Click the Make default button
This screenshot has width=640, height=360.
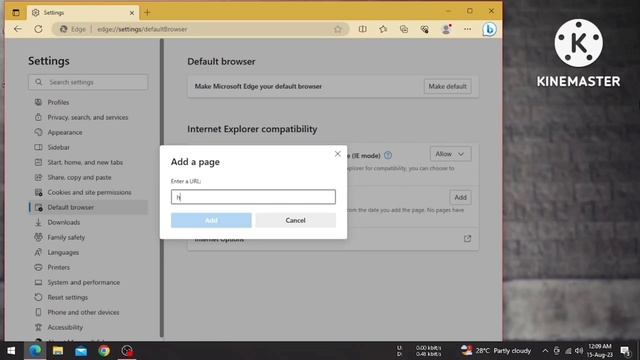447,87
